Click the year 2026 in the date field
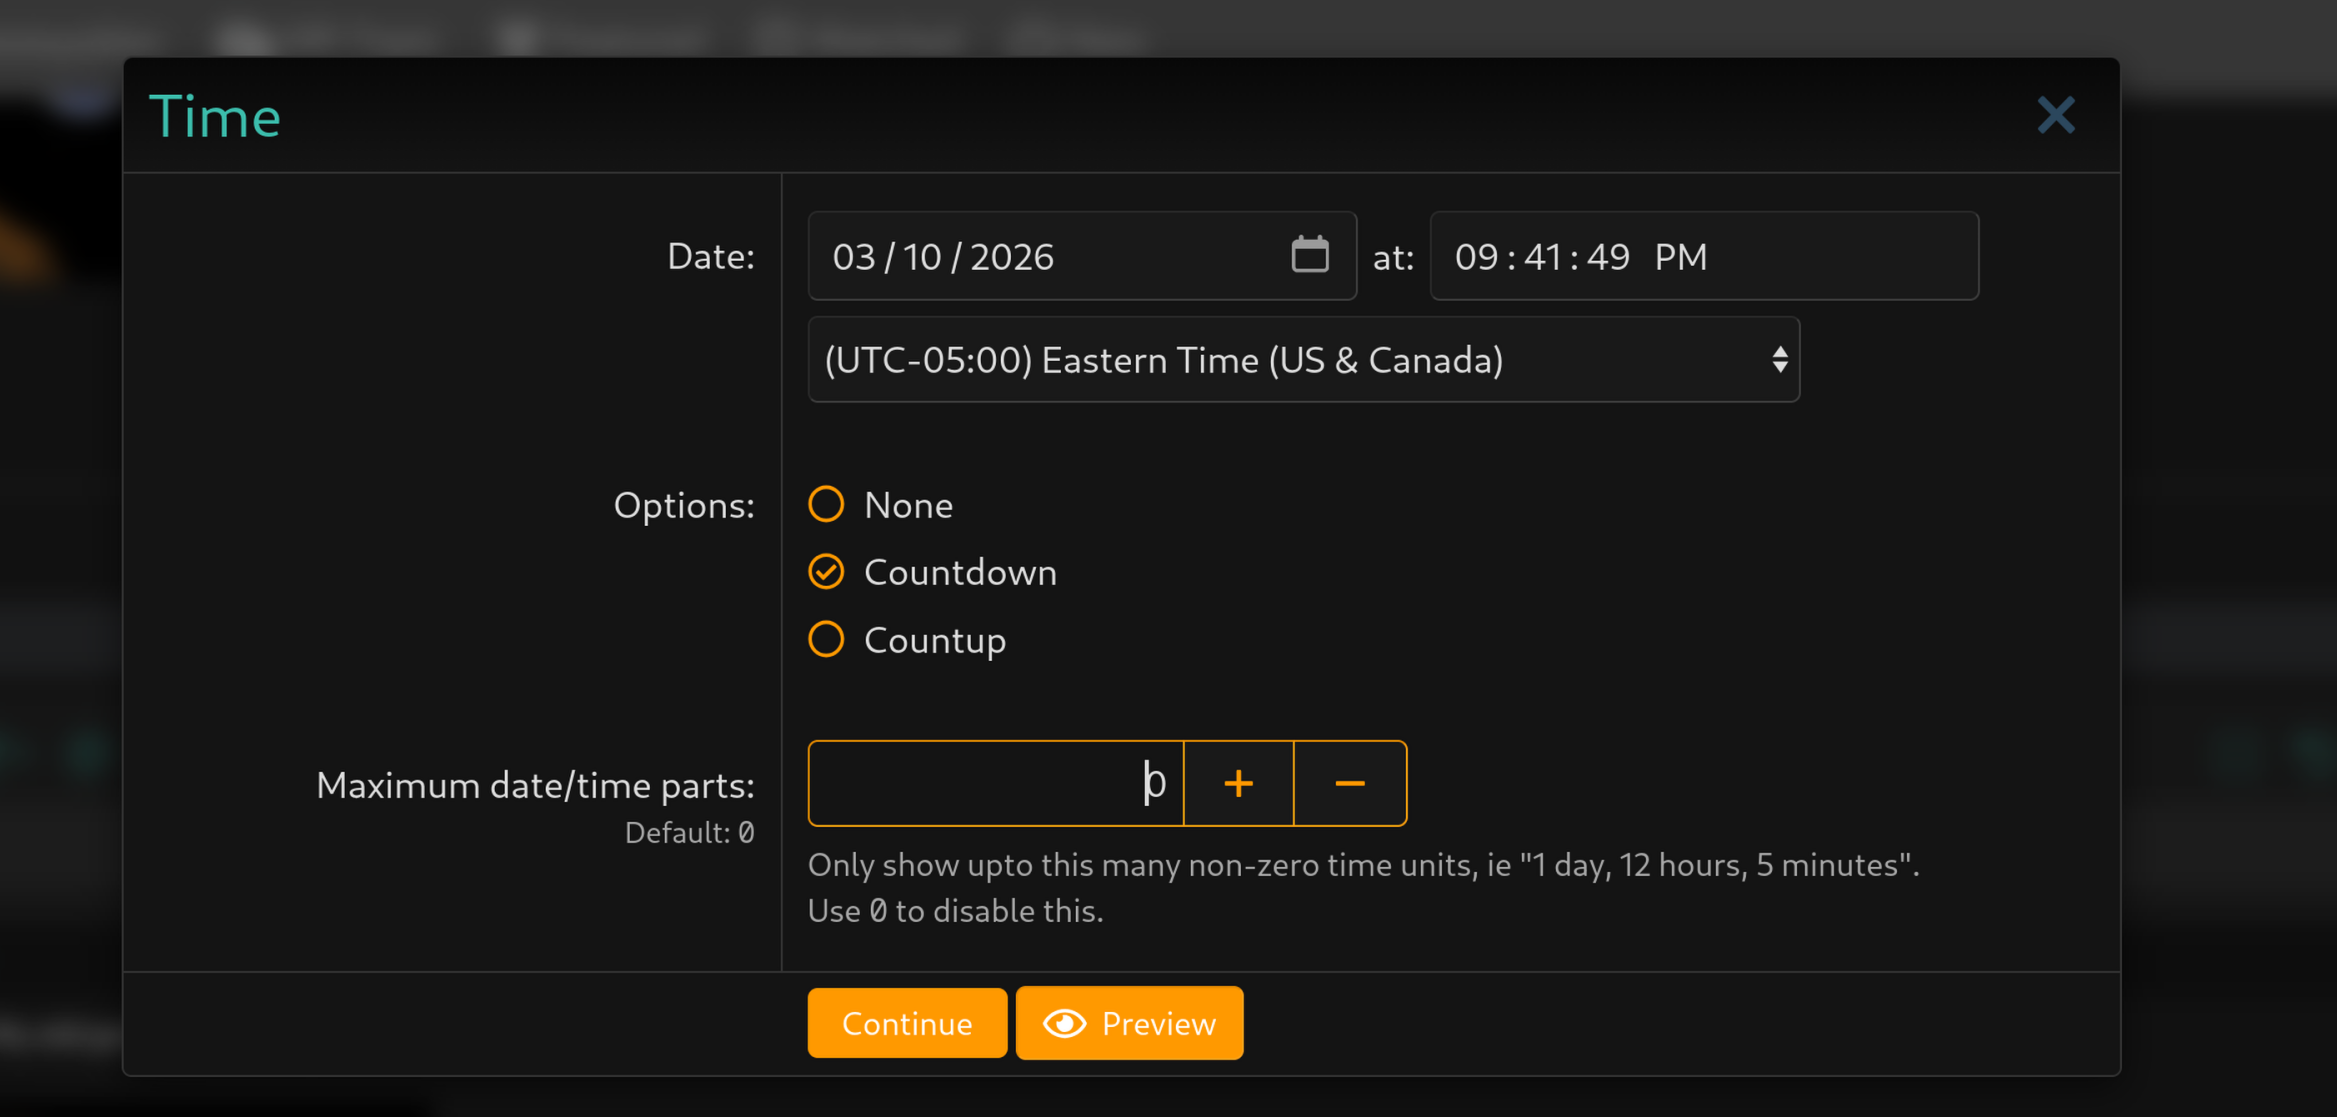This screenshot has width=2337, height=1117. click(1011, 257)
